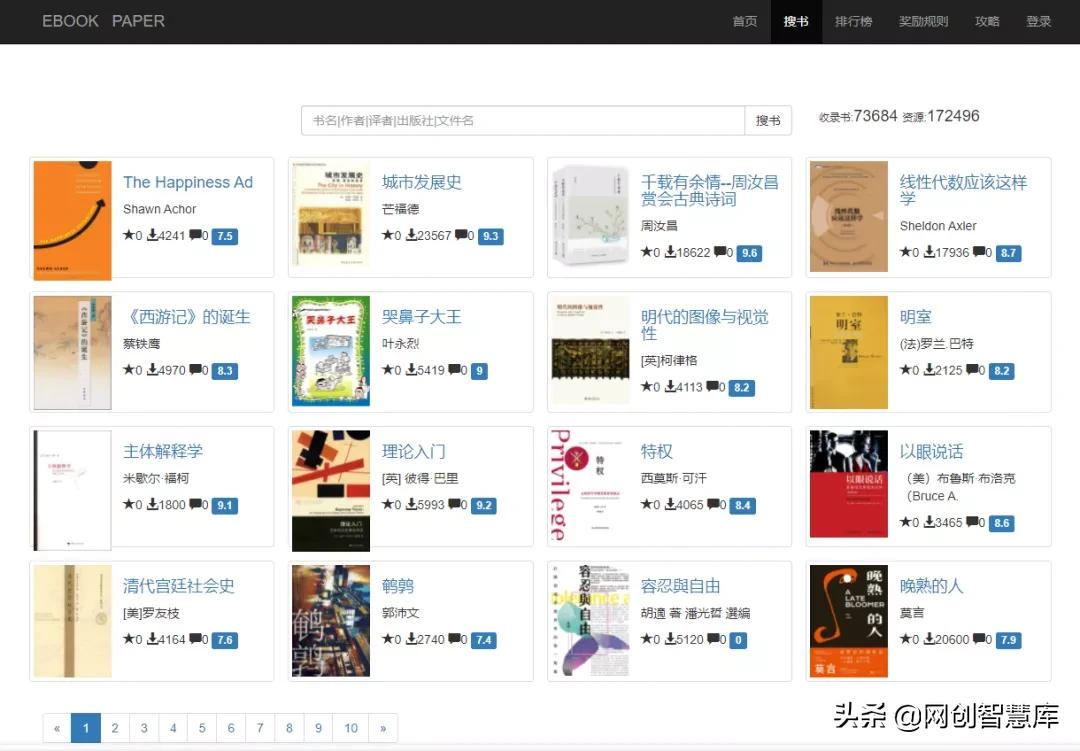Click the 搜书 search button
The width and height of the screenshot is (1080, 751).
(768, 120)
